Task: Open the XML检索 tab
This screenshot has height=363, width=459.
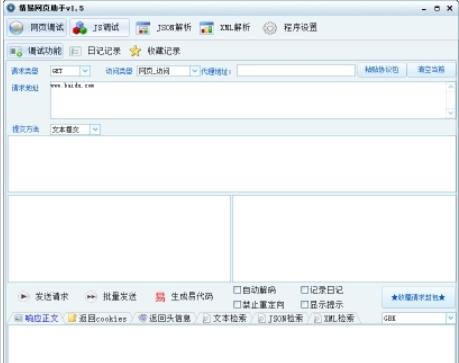Action: point(334,318)
